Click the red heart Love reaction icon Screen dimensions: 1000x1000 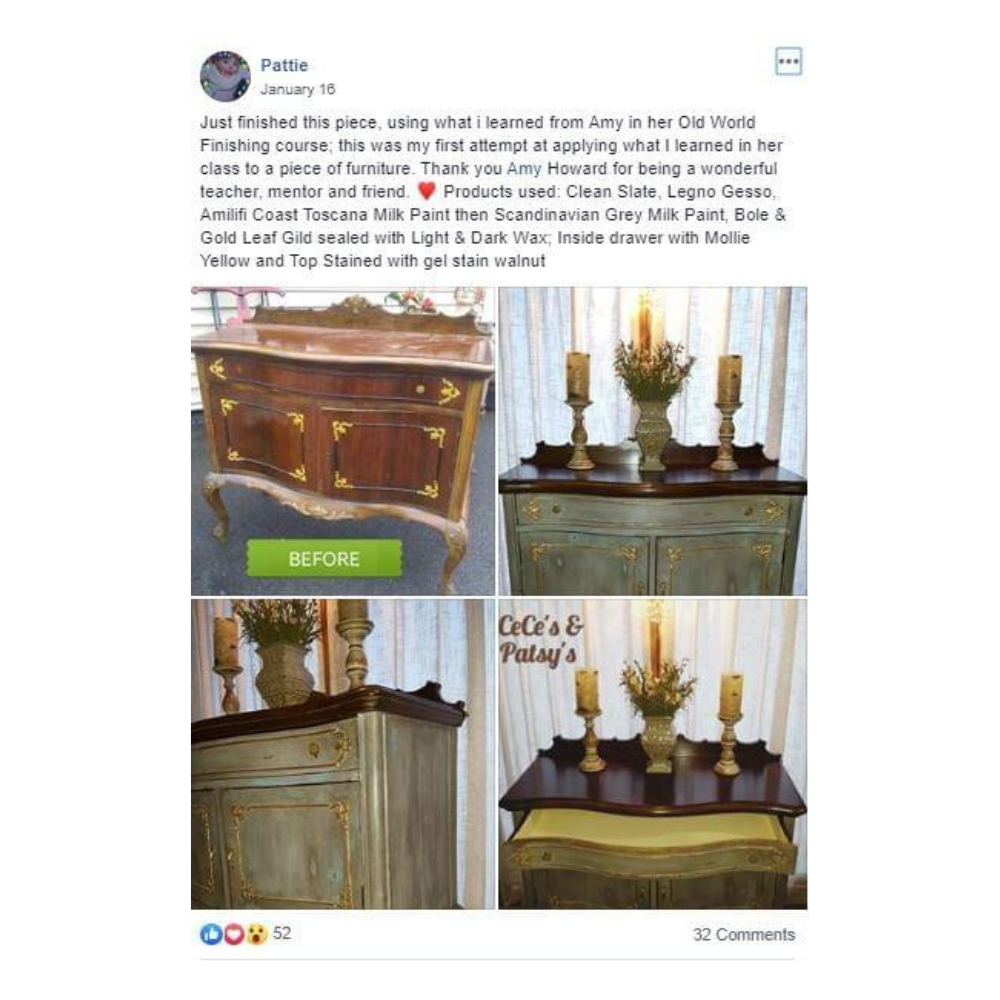pyautogui.click(x=233, y=934)
